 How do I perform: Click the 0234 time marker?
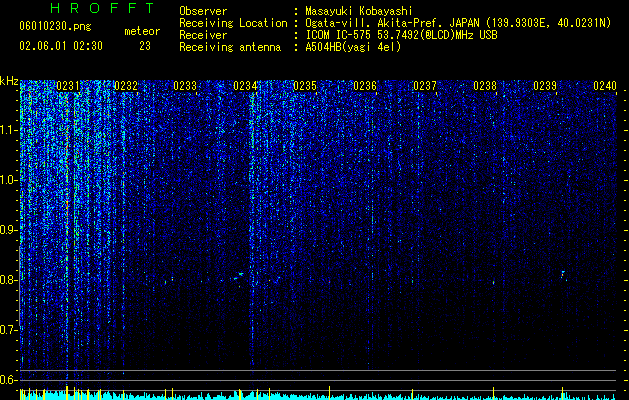click(245, 86)
